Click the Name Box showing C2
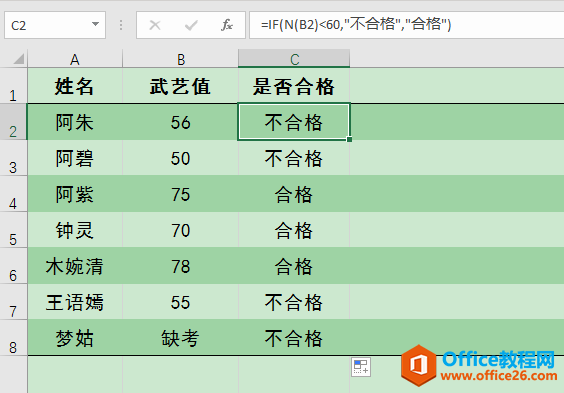This screenshot has height=393, width=564. (x=55, y=25)
